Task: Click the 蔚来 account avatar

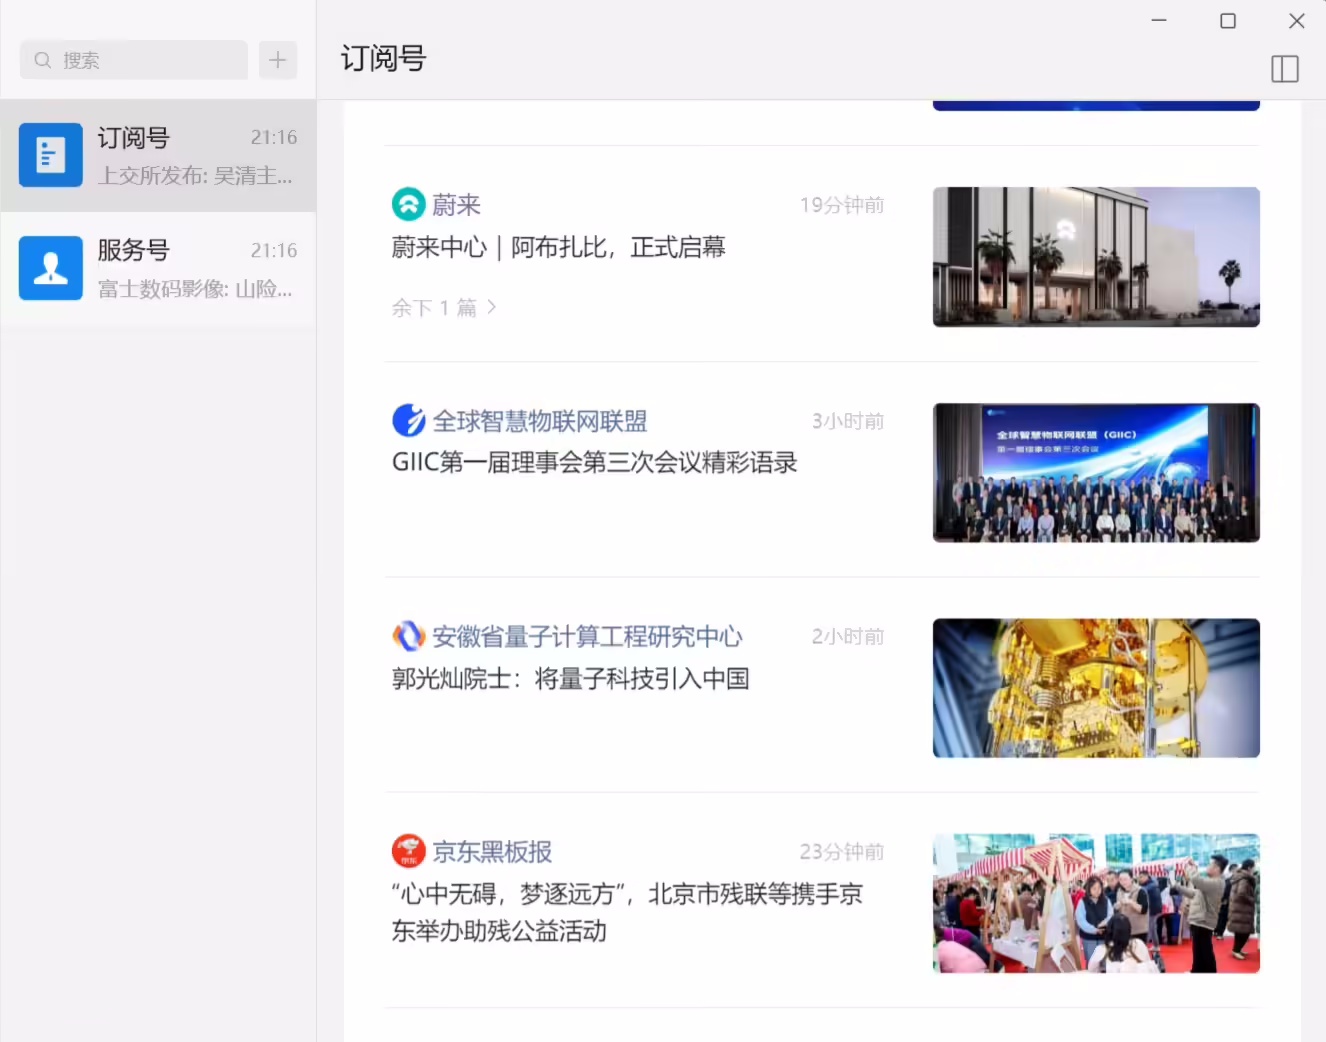Action: [408, 205]
